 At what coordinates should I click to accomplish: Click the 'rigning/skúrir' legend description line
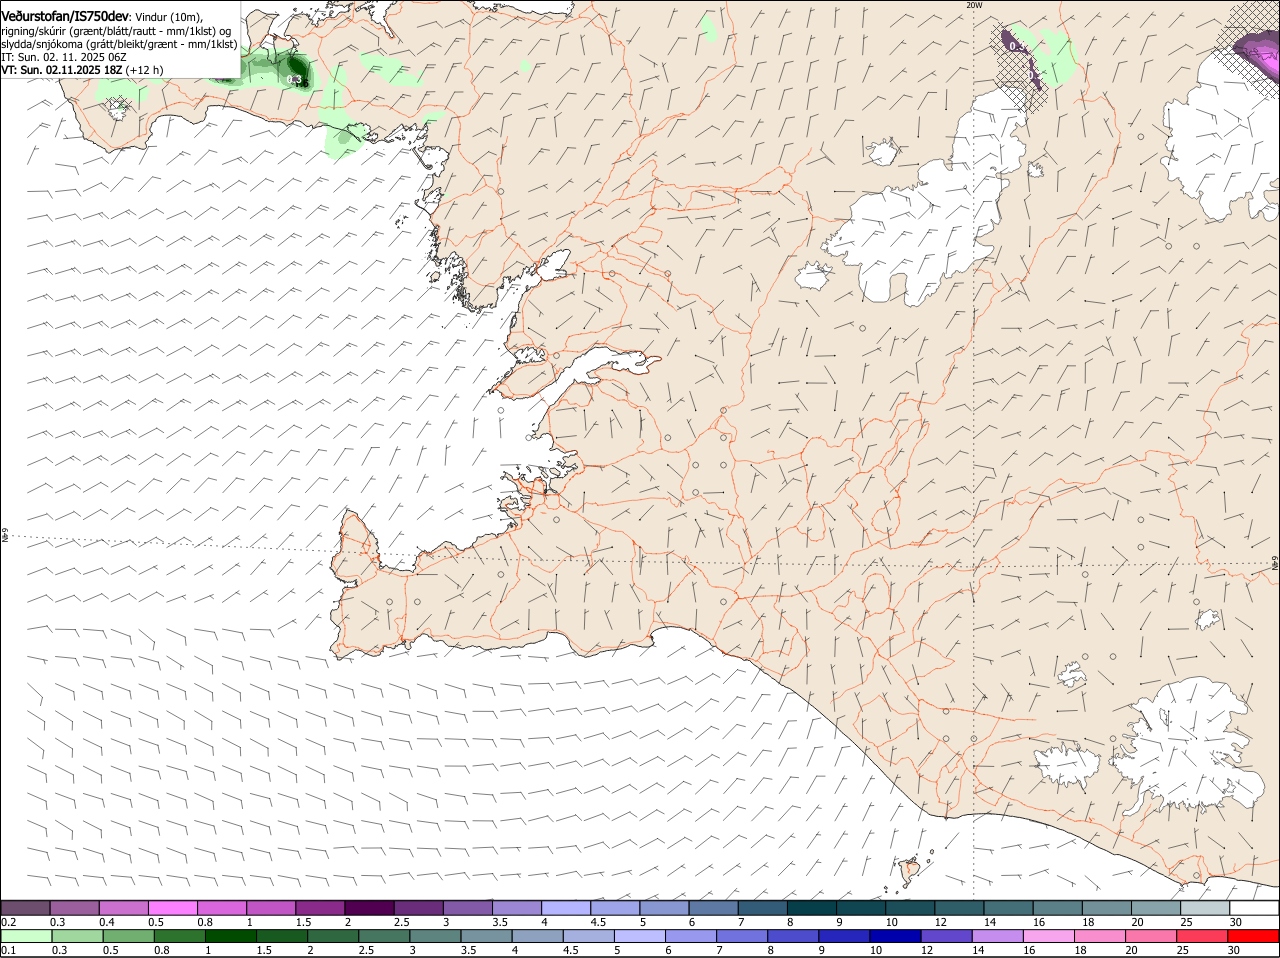(x=116, y=31)
